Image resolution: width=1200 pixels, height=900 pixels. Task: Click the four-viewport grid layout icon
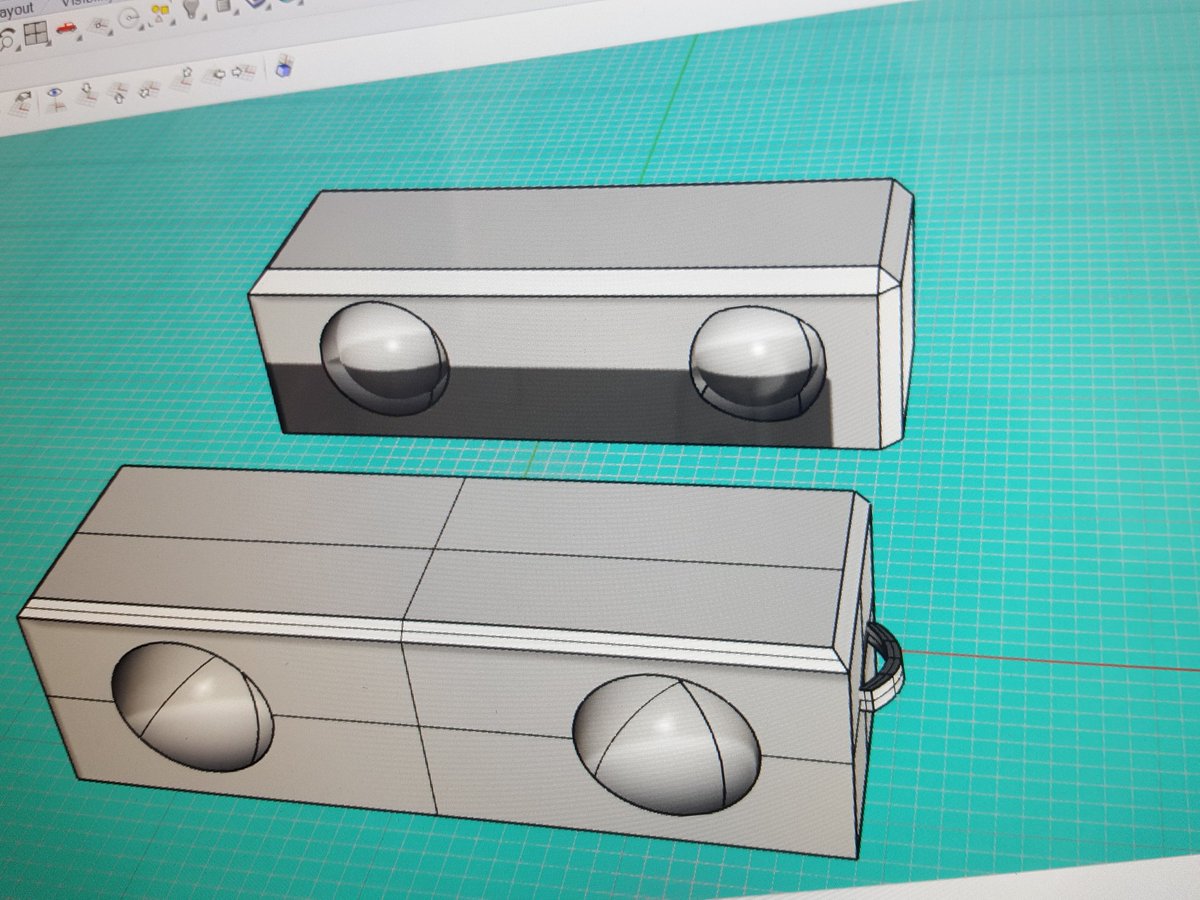pyautogui.click(x=37, y=33)
